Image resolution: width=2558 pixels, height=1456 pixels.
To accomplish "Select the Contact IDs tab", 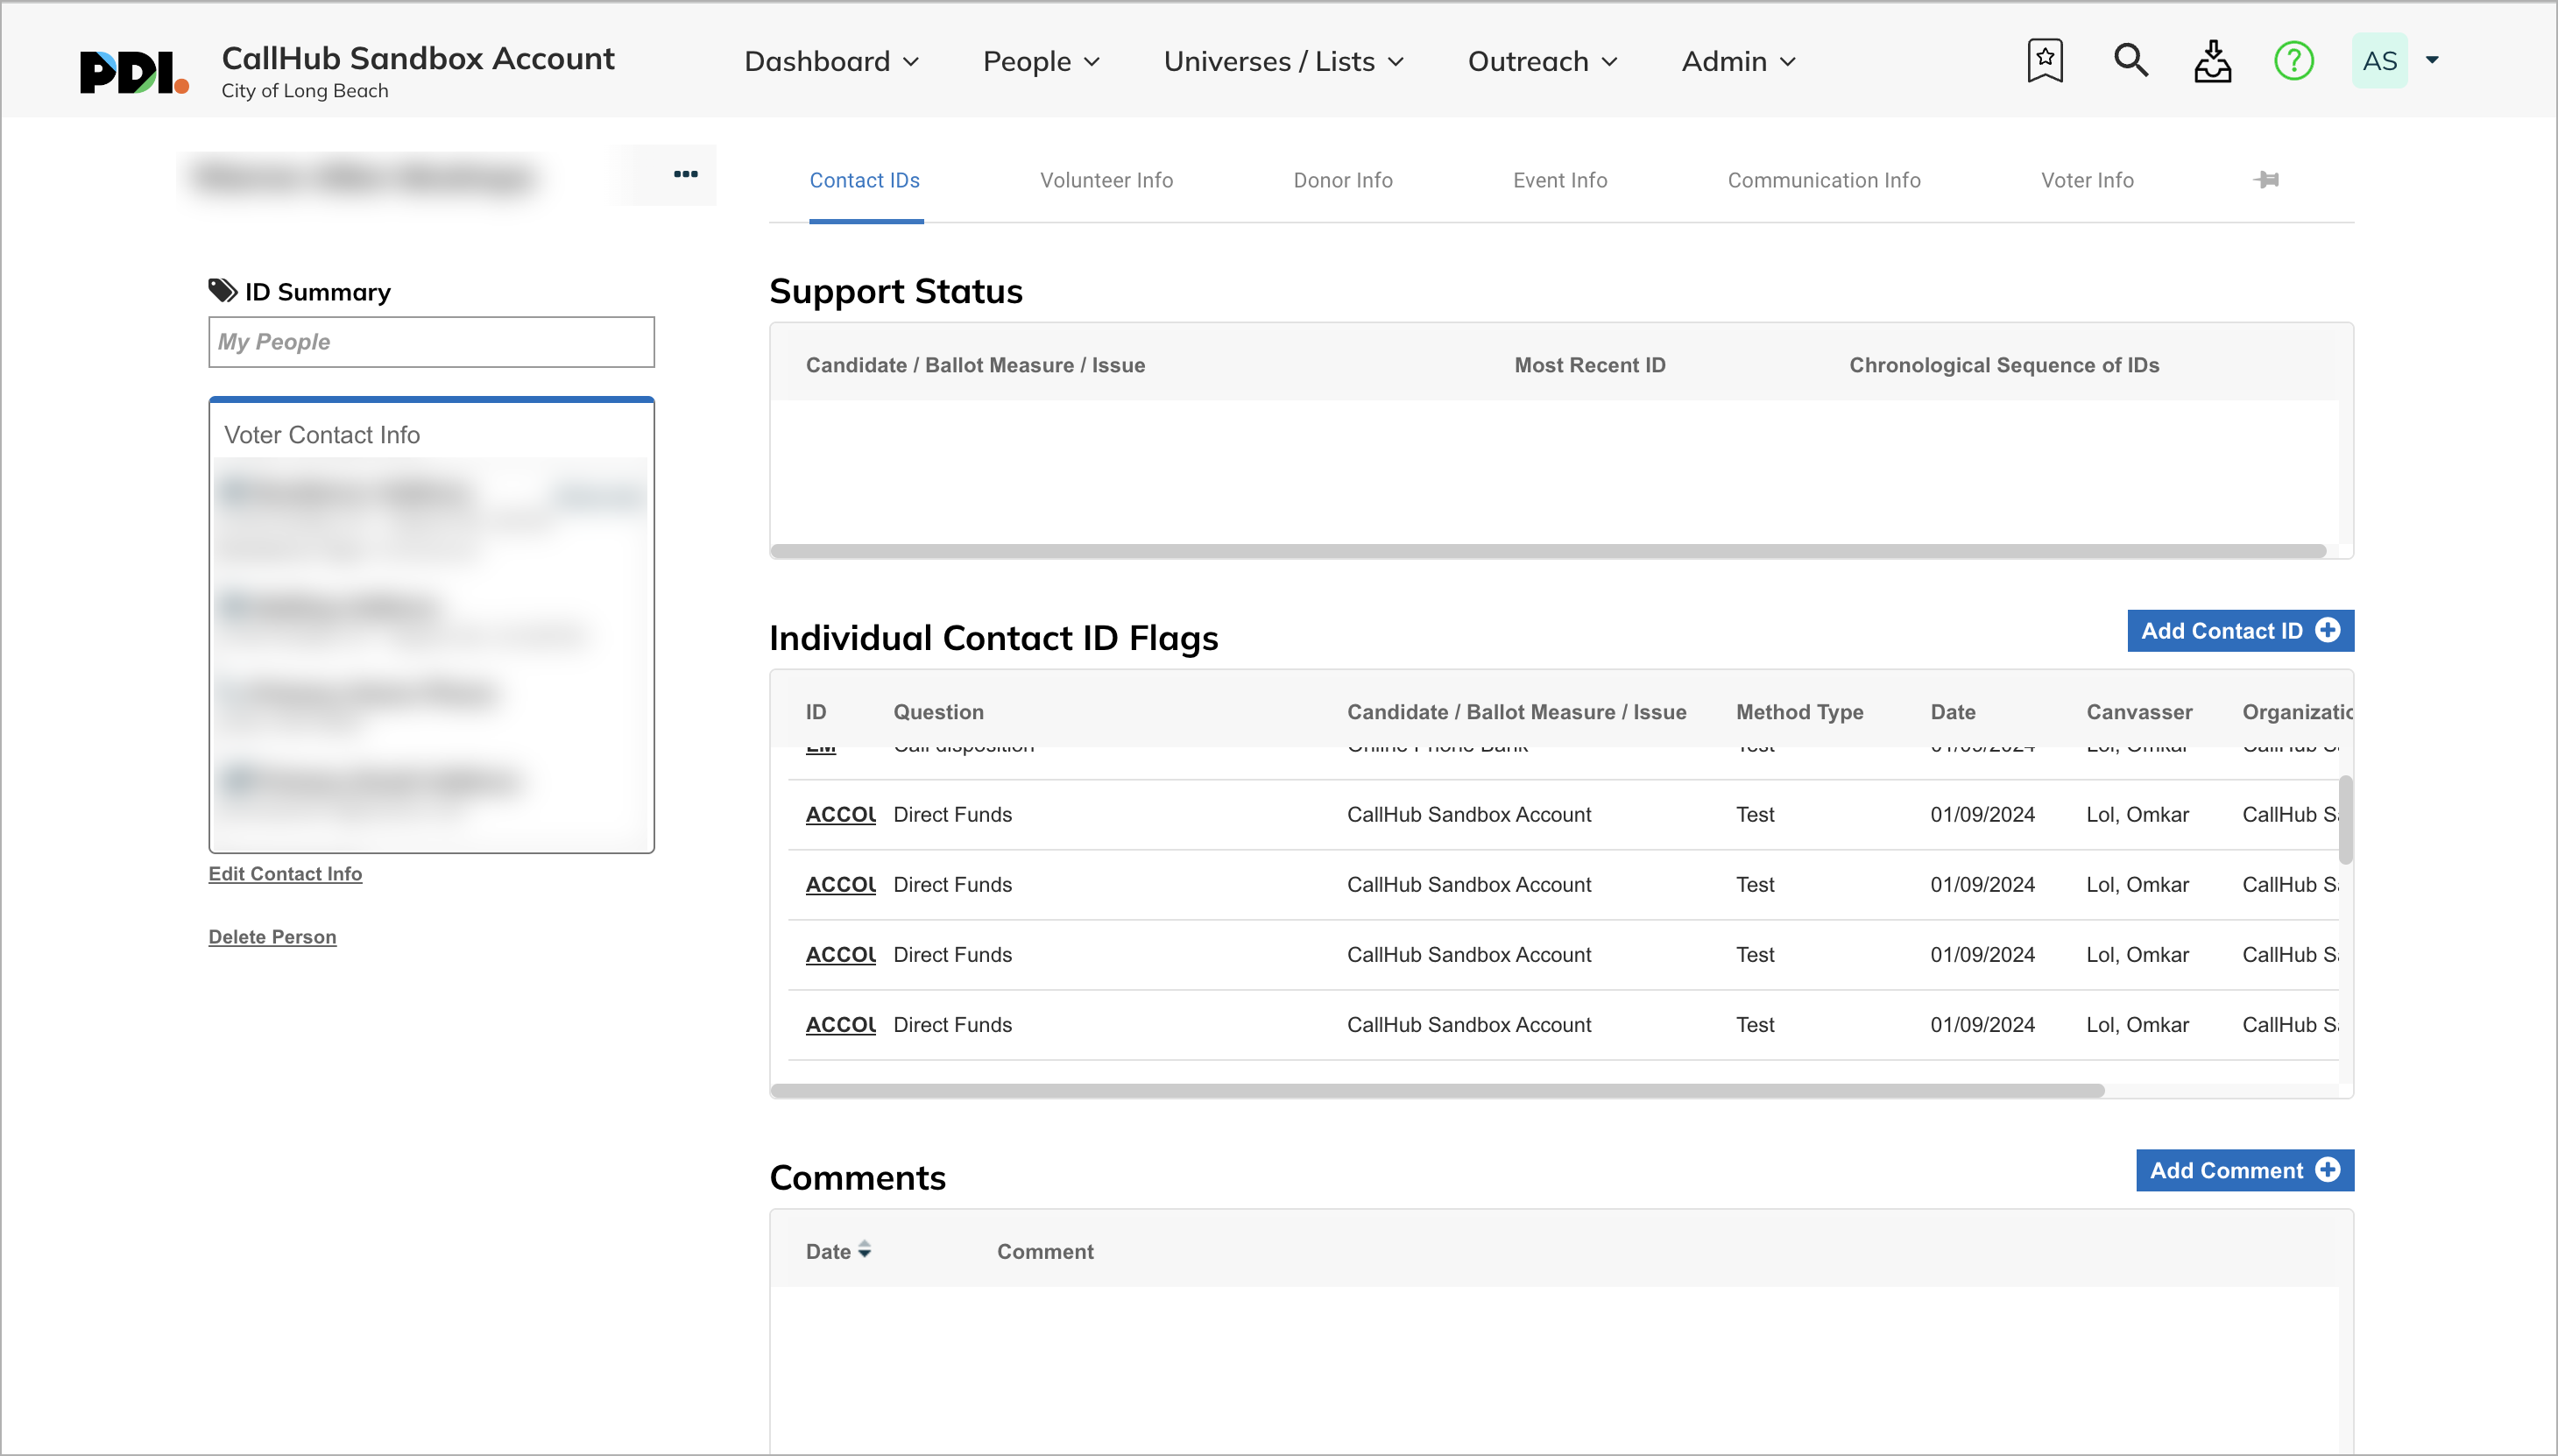I will click(x=865, y=180).
